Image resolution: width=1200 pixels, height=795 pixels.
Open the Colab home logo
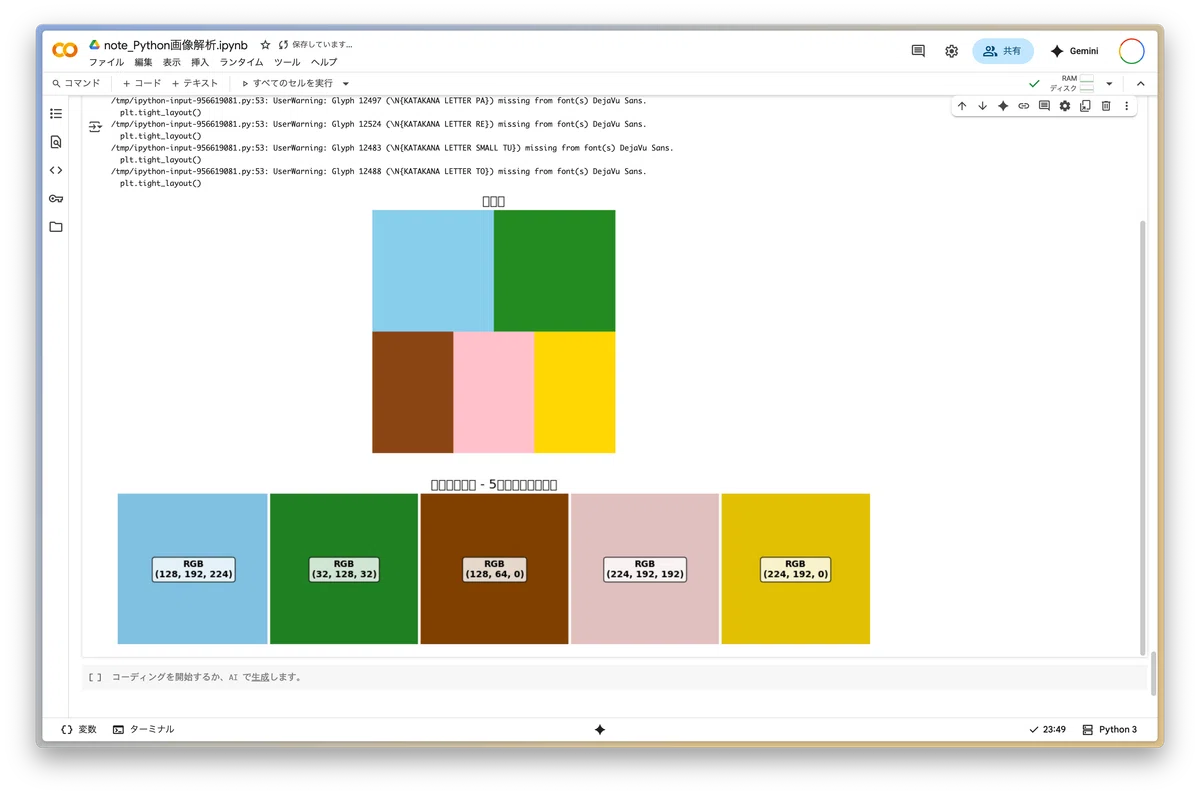point(65,50)
